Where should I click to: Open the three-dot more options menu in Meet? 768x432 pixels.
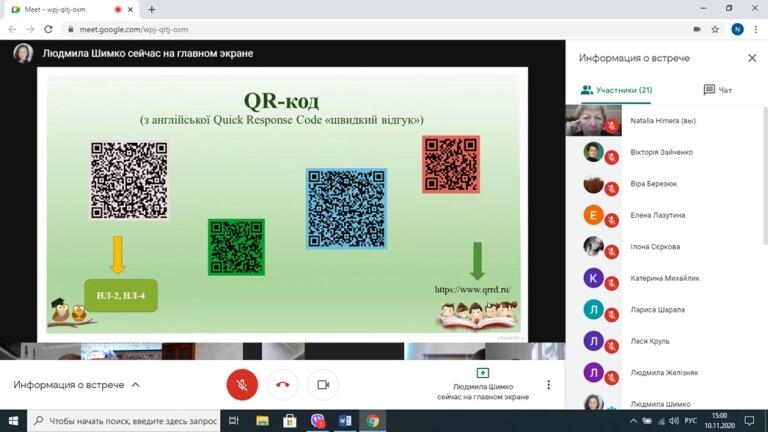pyautogui.click(x=549, y=384)
